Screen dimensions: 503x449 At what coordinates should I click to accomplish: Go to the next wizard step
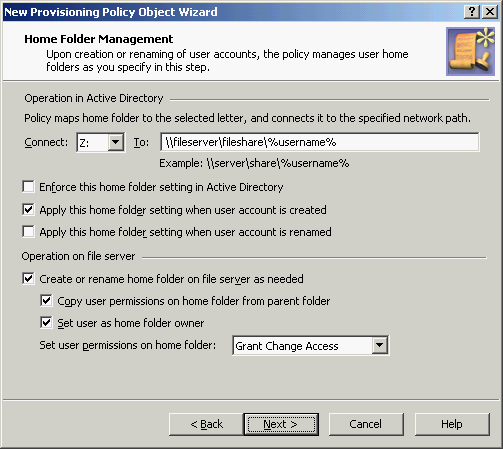point(281,424)
